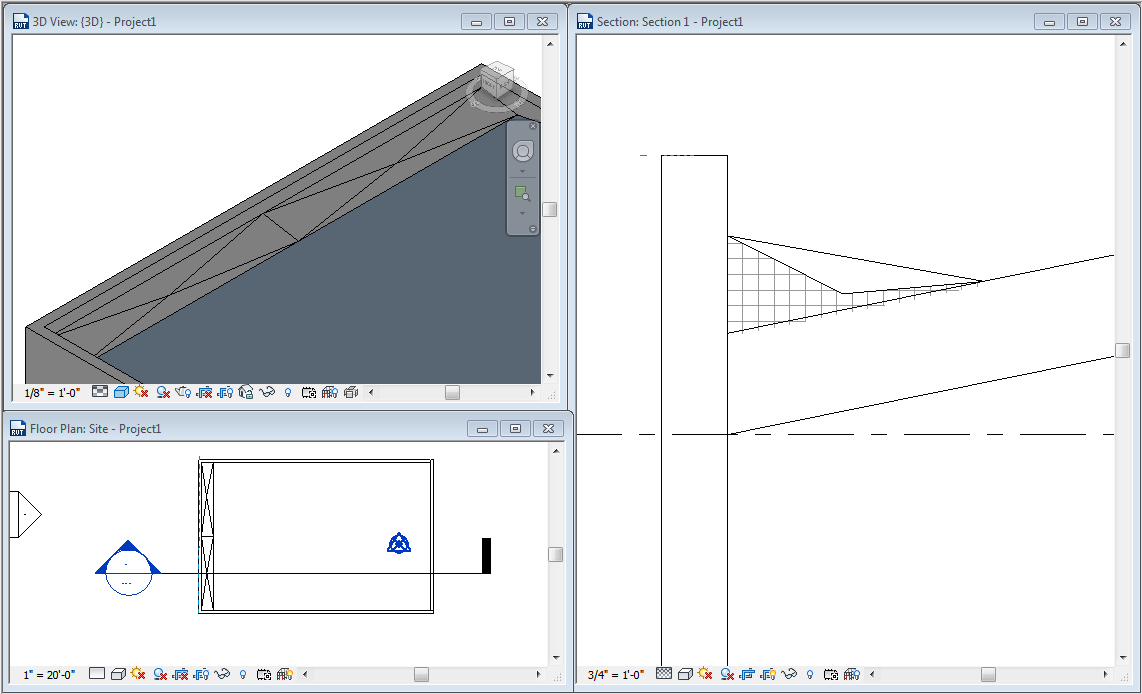The width and height of the screenshot is (1142, 694).
Task: Click the Locked 3D View icon in the 3D view
Action: (x=247, y=392)
